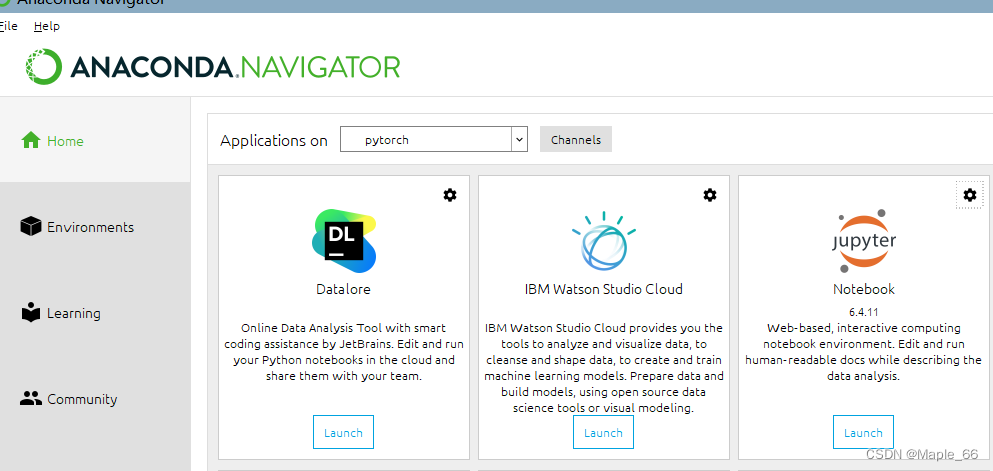
Task: Switch to the Environments tab
Action: coord(95,227)
